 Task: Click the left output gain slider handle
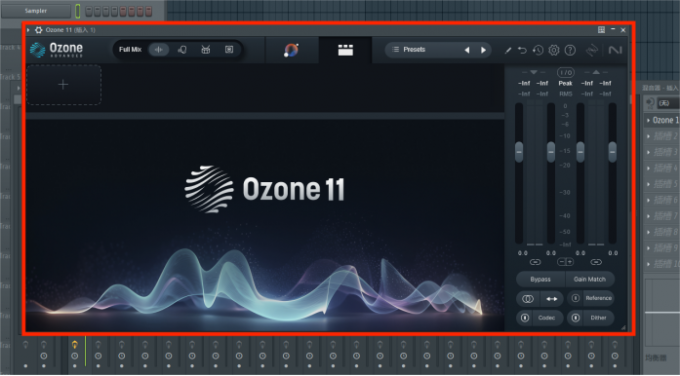click(x=580, y=152)
